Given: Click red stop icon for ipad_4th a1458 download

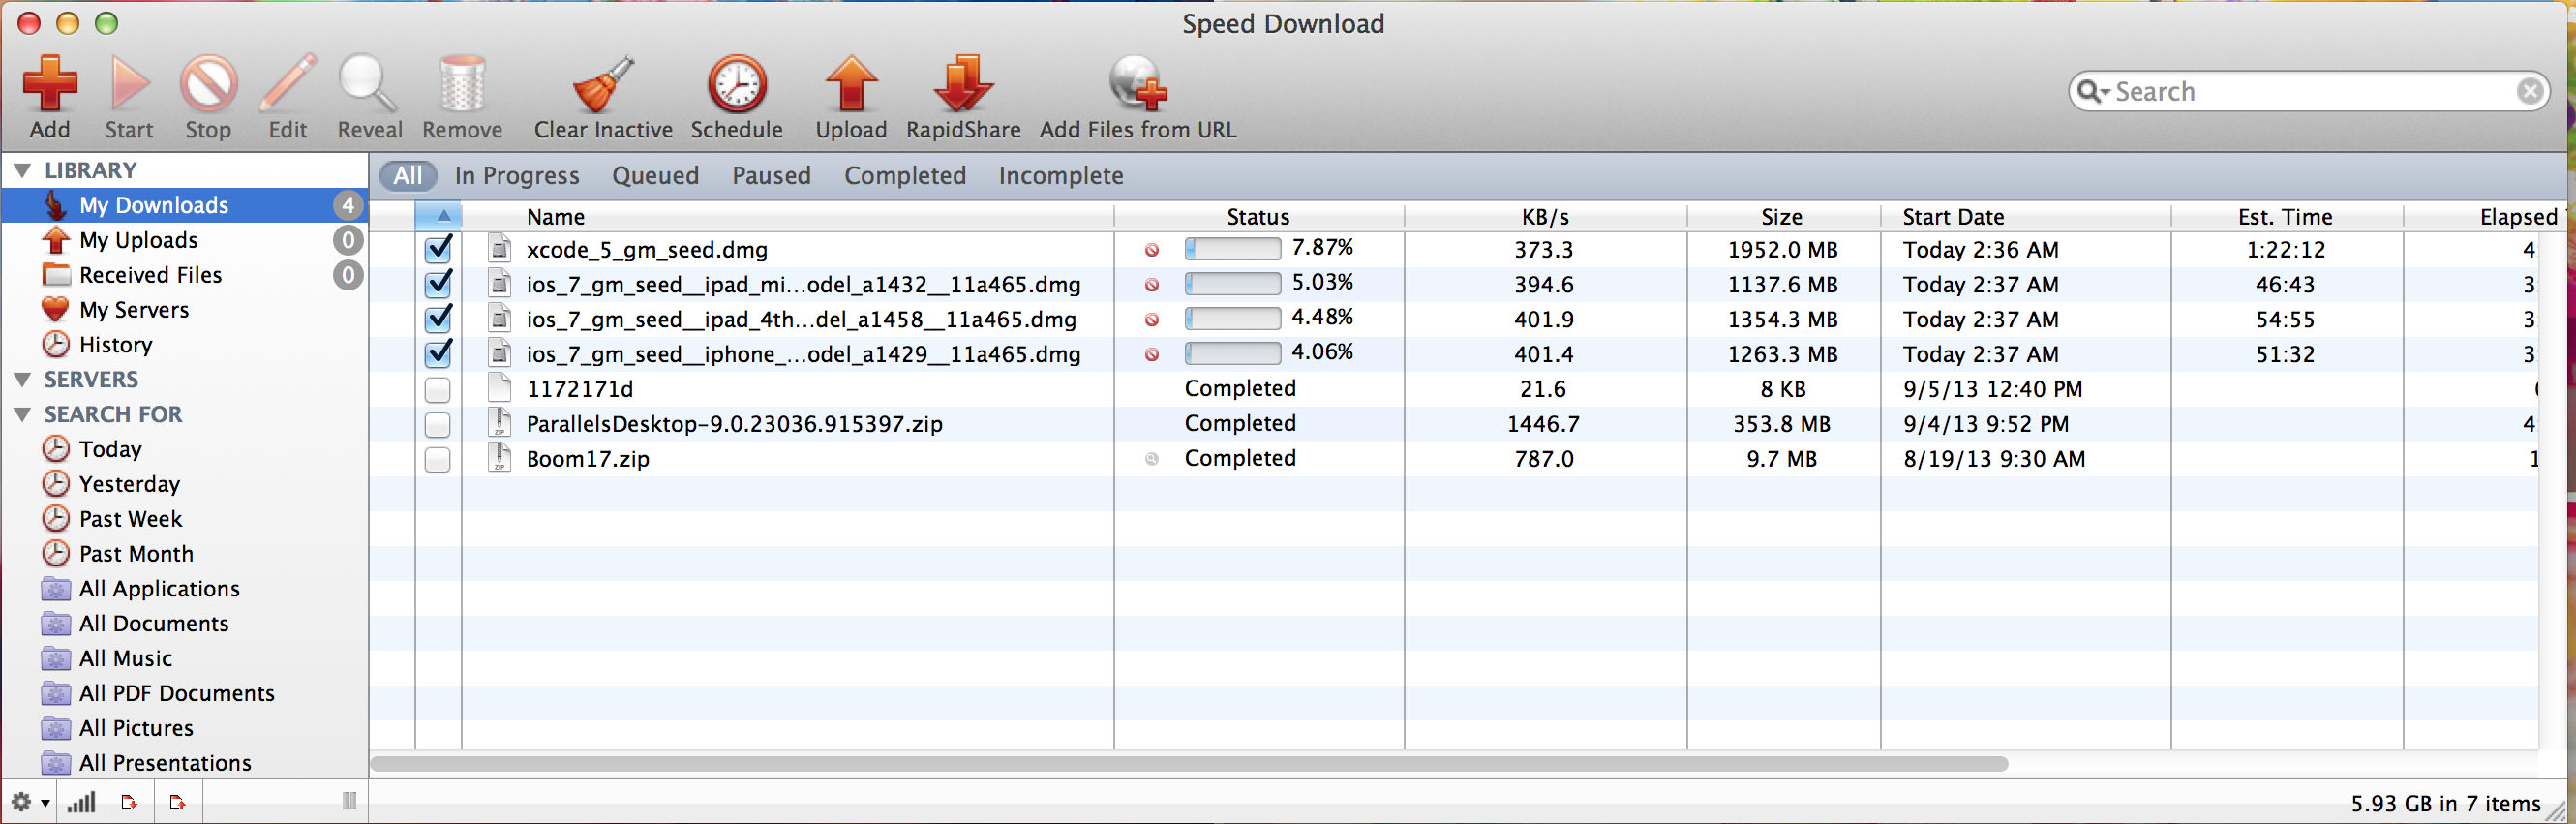Looking at the screenshot, I should (1152, 320).
